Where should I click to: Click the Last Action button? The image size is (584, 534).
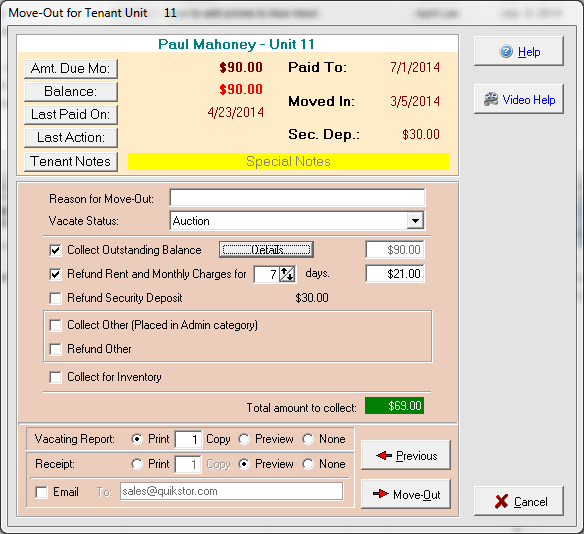tap(71, 138)
